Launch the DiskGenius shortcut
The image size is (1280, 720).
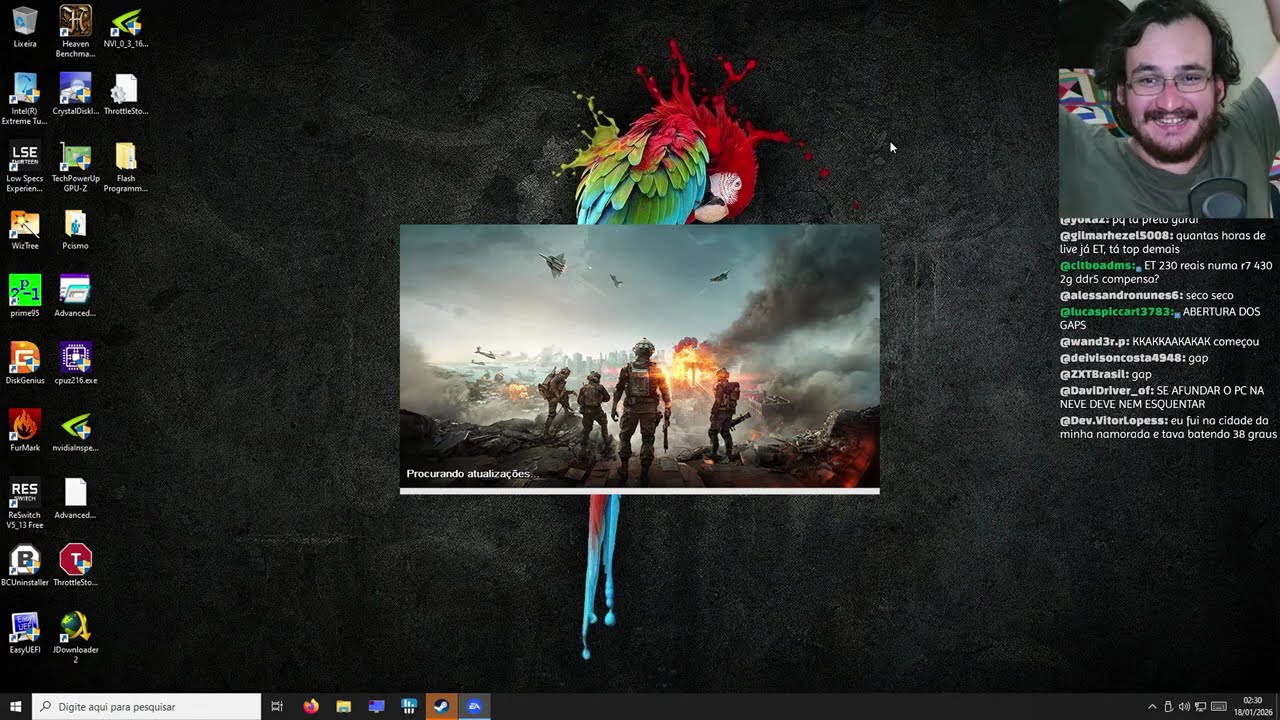pos(25,364)
